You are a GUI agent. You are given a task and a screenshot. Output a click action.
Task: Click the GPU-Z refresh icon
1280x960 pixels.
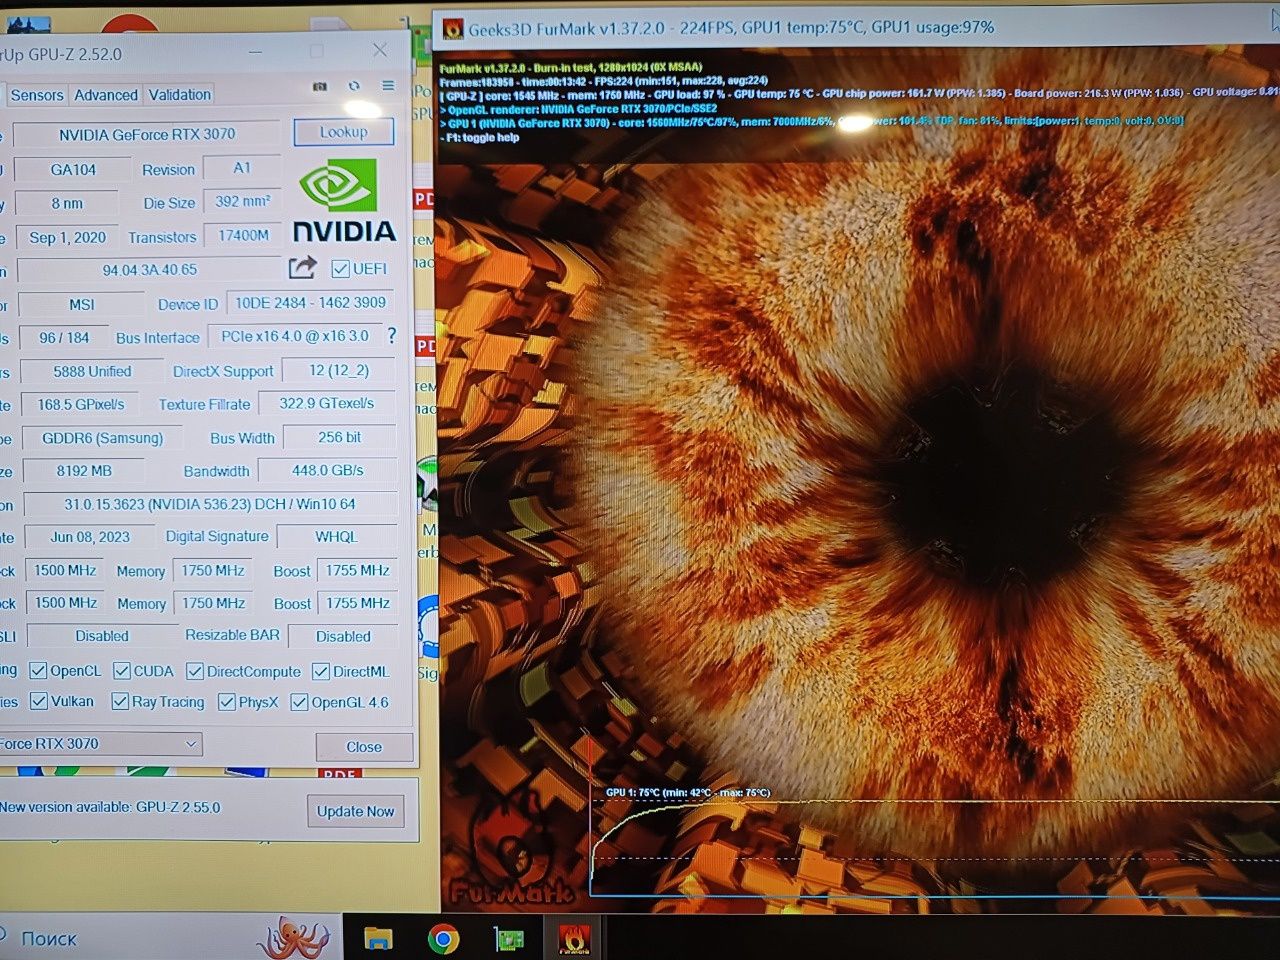(x=354, y=87)
